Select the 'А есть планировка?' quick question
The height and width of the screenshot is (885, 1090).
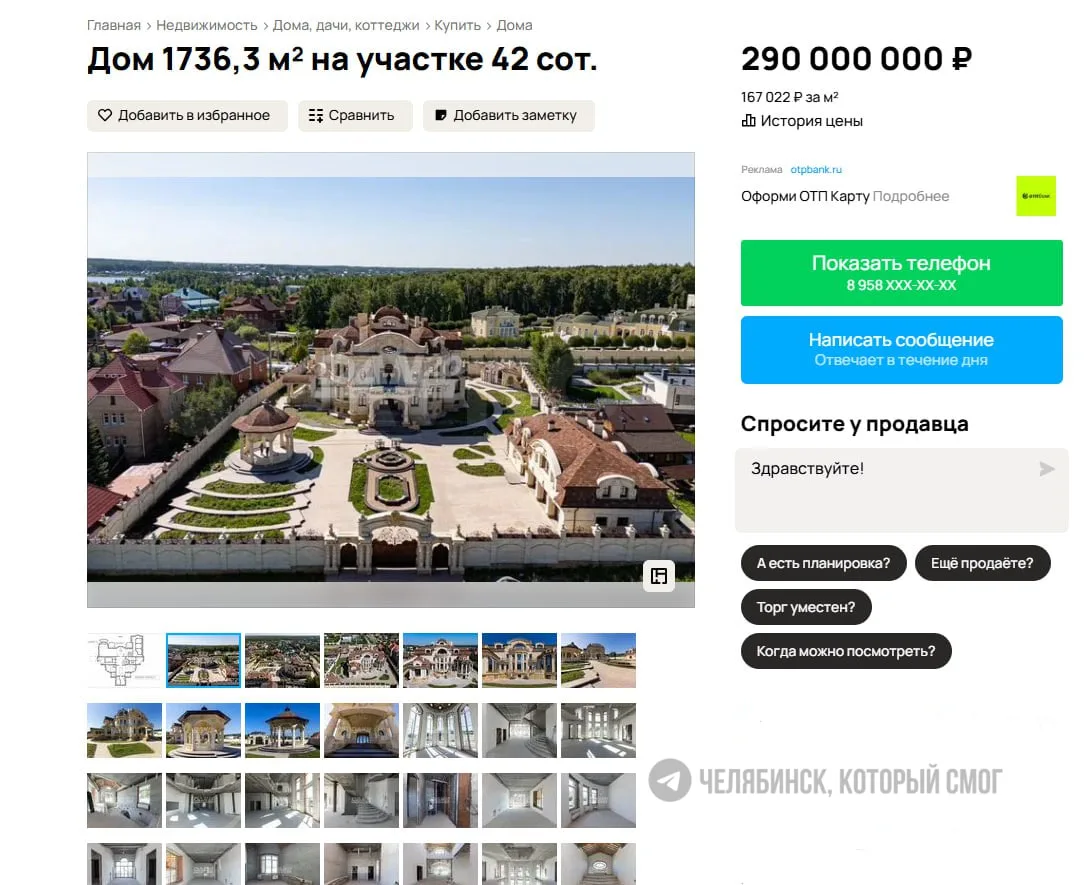tap(824, 563)
